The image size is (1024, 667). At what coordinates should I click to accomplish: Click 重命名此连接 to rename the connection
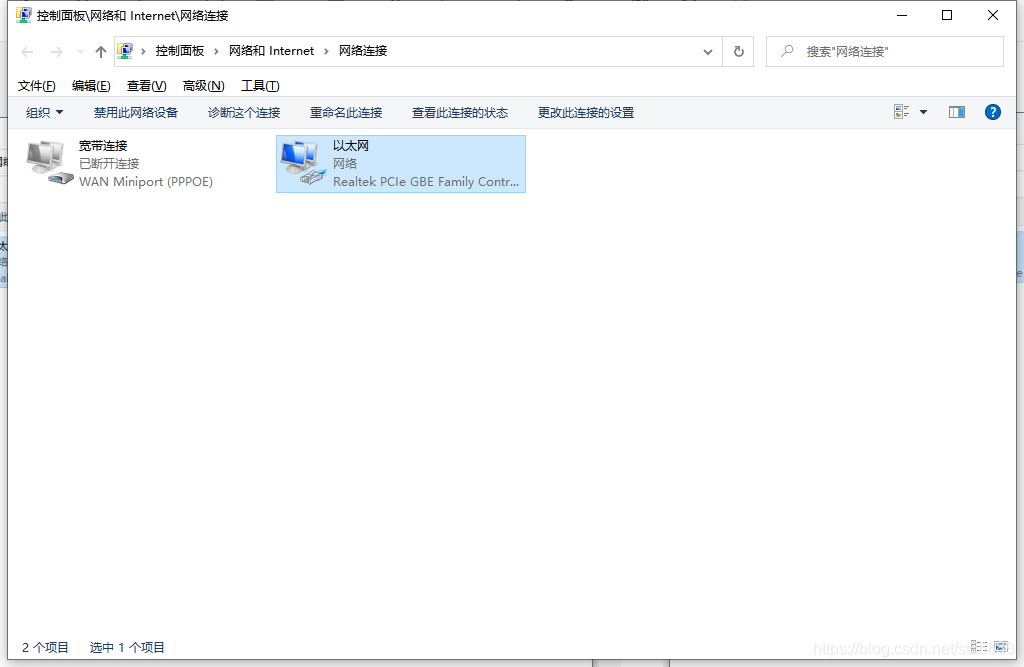click(346, 112)
